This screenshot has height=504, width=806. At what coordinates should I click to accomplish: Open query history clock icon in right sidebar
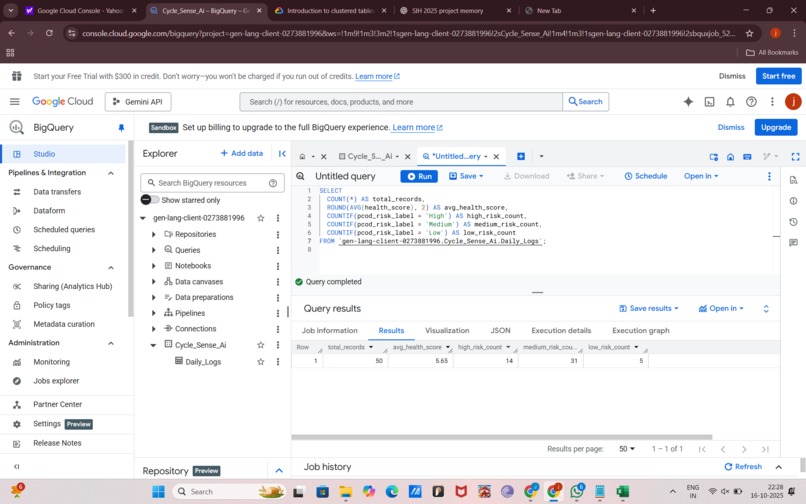coord(793,222)
